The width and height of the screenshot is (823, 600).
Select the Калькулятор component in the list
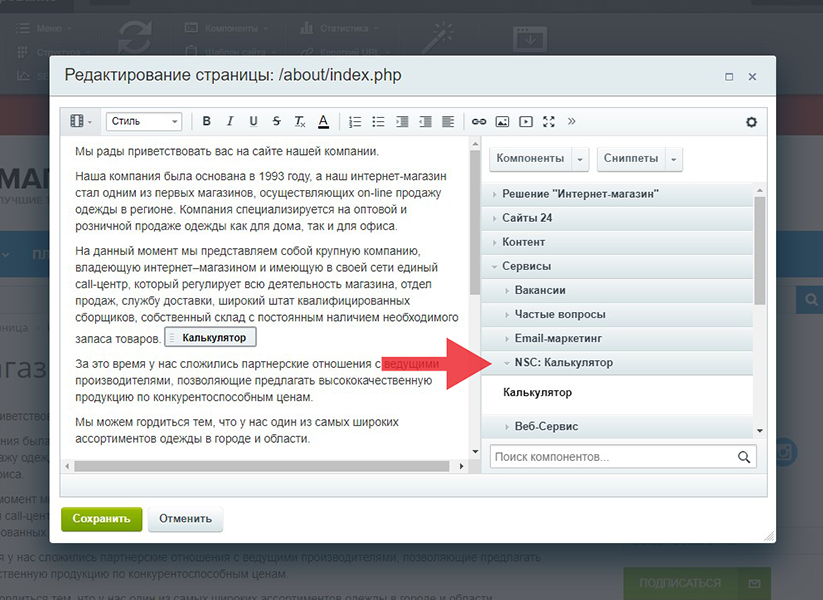[x=538, y=393]
